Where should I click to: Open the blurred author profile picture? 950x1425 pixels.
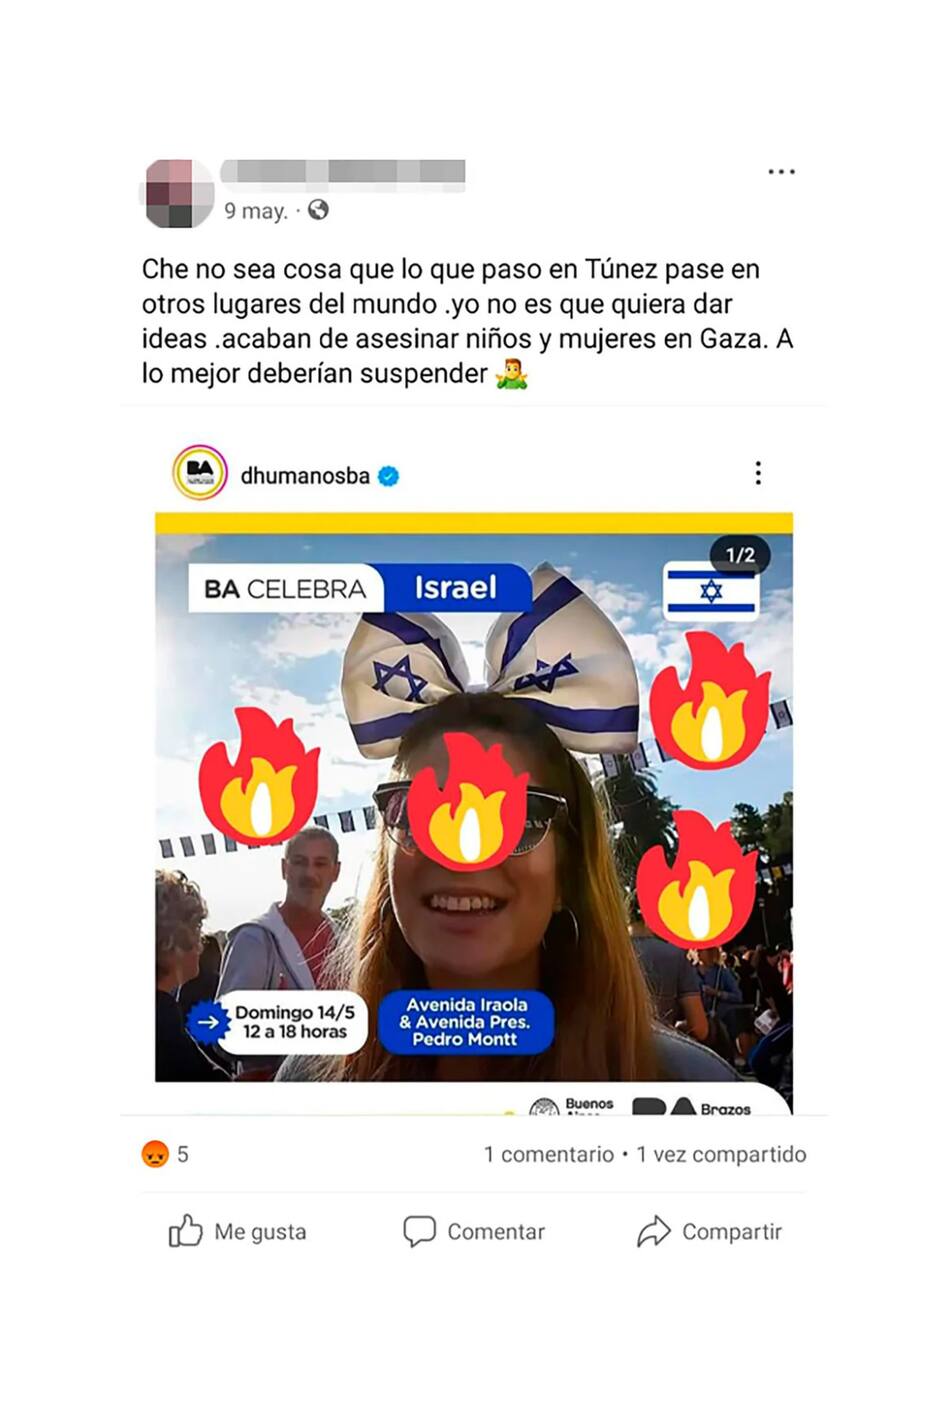[178, 193]
